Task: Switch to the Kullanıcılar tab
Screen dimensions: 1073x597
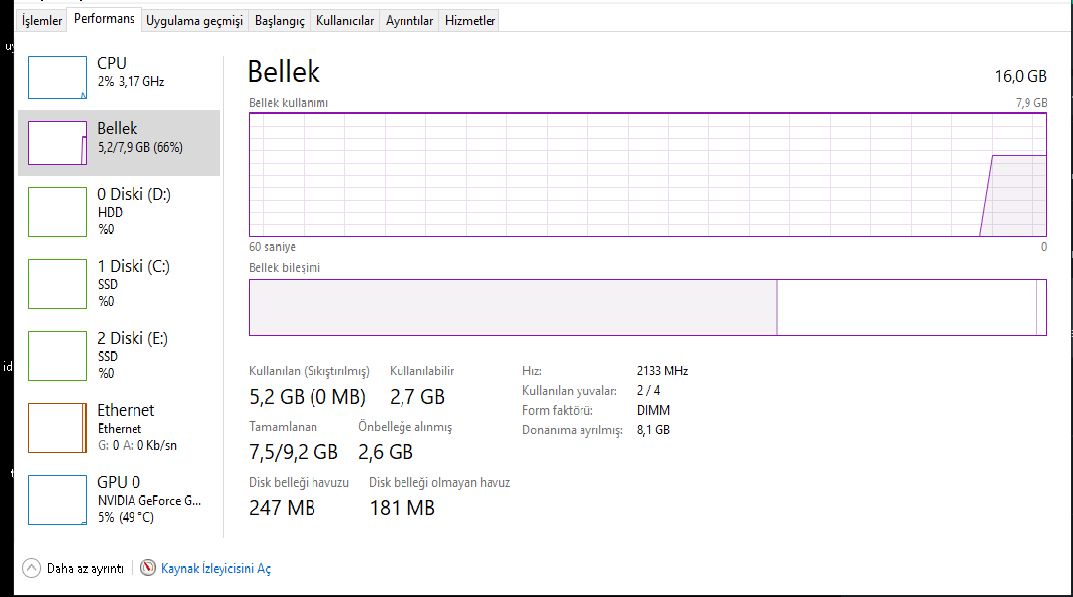Action: click(x=345, y=21)
